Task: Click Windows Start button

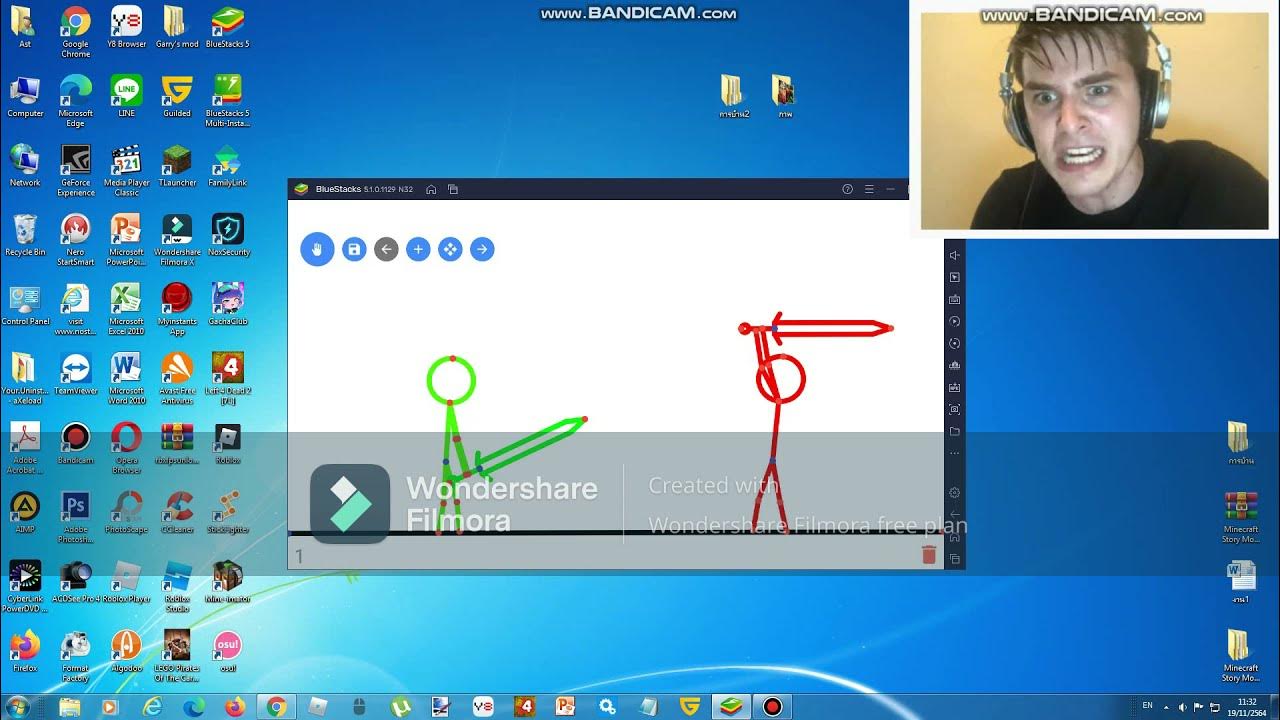Action: [17, 707]
